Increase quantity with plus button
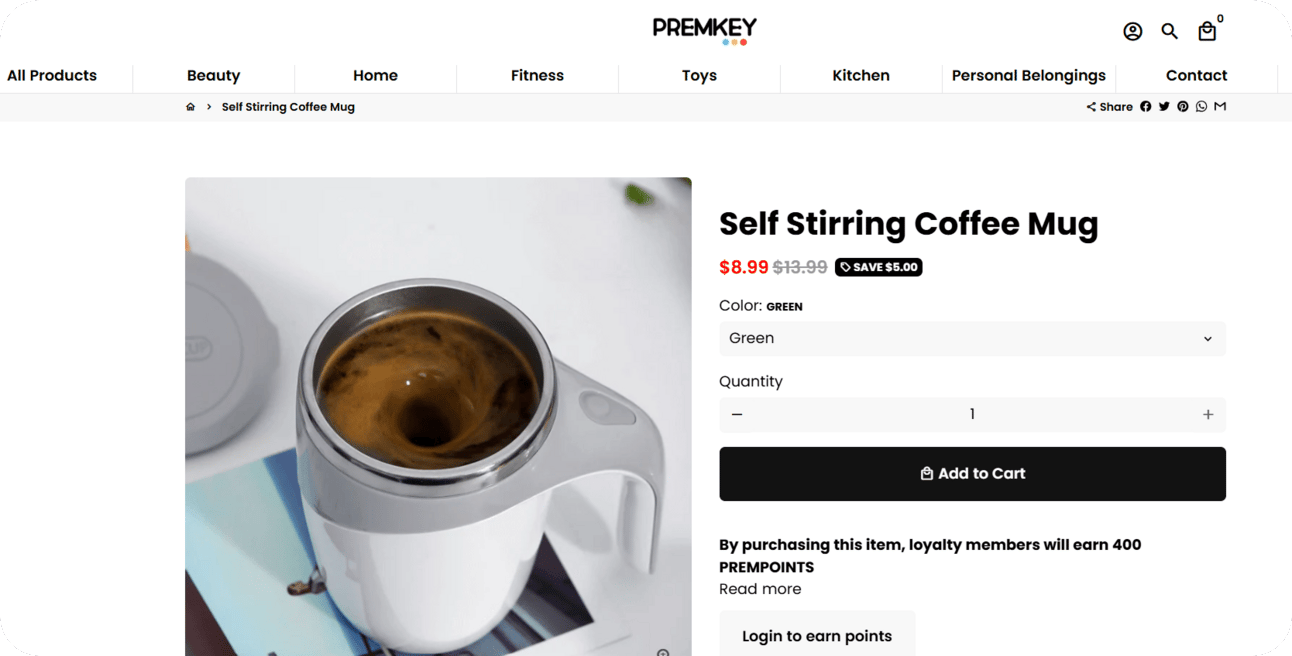 click(x=1208, y=414)
